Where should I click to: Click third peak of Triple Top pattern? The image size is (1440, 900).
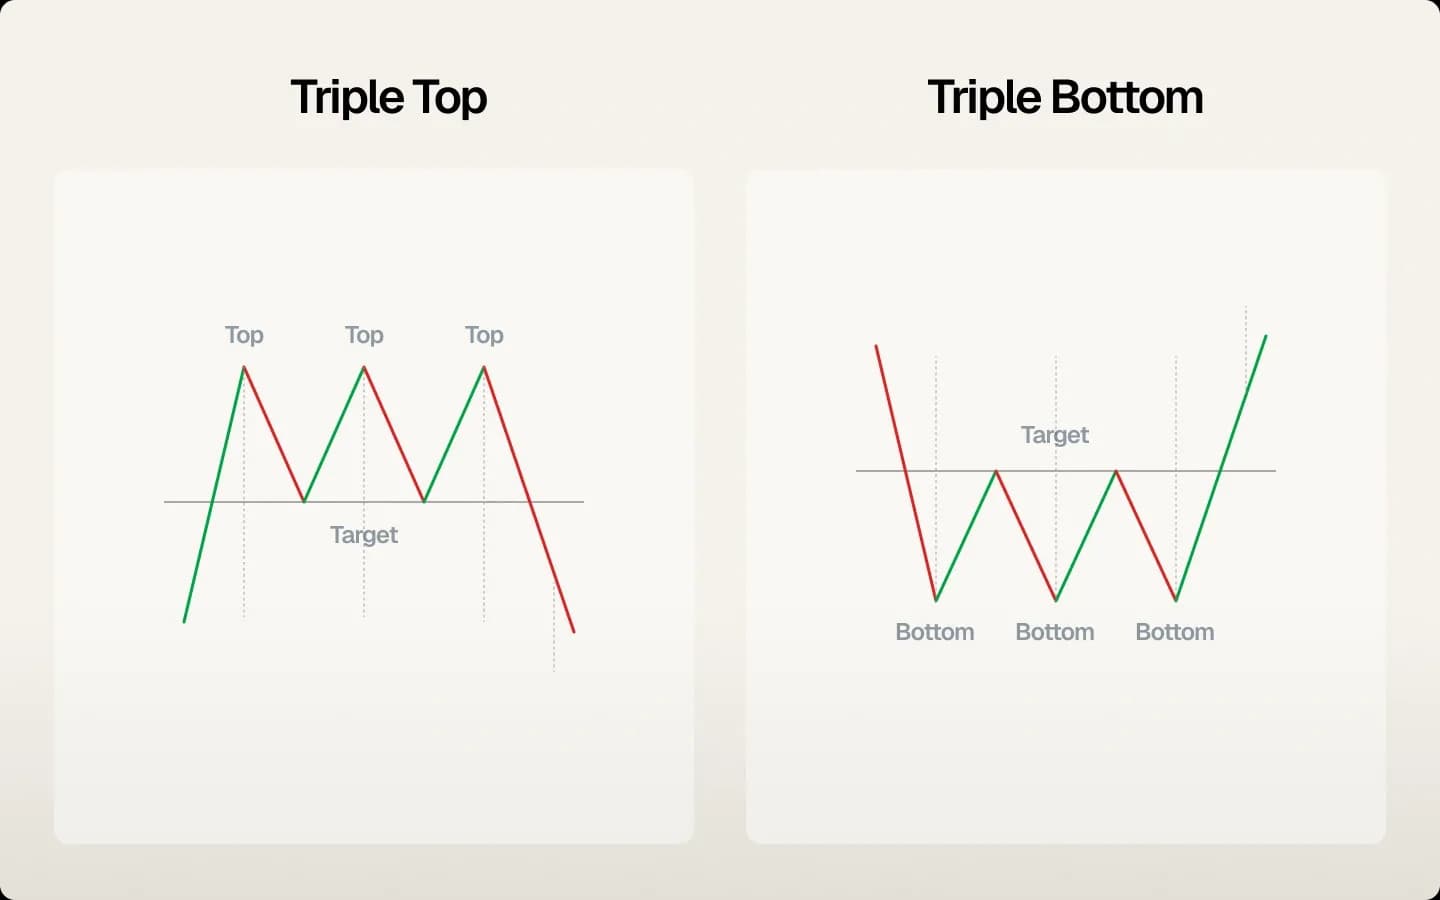click(484, 367)
